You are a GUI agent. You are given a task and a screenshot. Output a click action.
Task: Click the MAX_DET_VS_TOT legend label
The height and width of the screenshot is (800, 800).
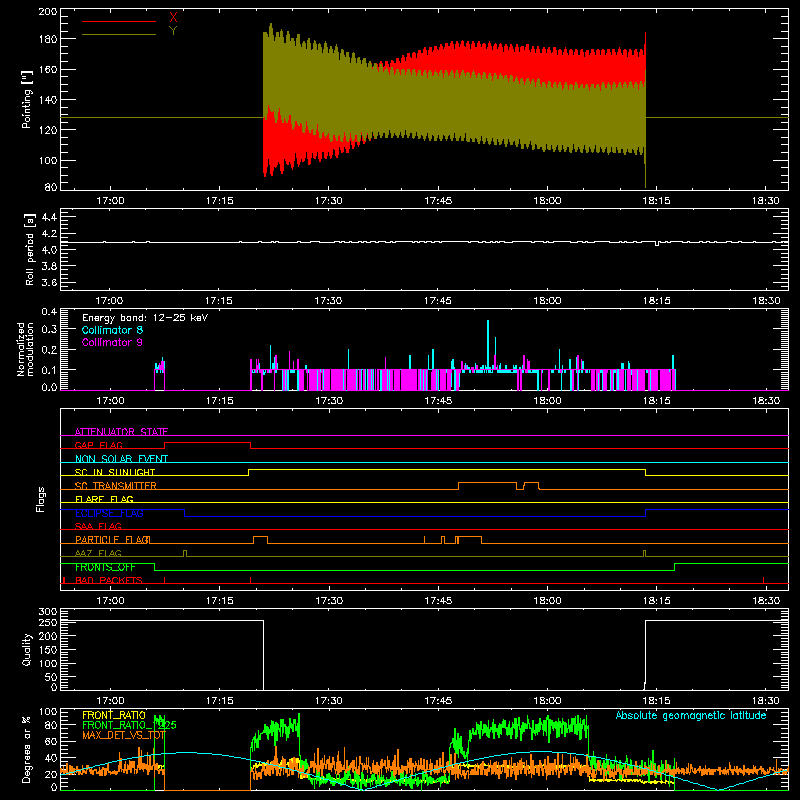click(x=124, y=735)
